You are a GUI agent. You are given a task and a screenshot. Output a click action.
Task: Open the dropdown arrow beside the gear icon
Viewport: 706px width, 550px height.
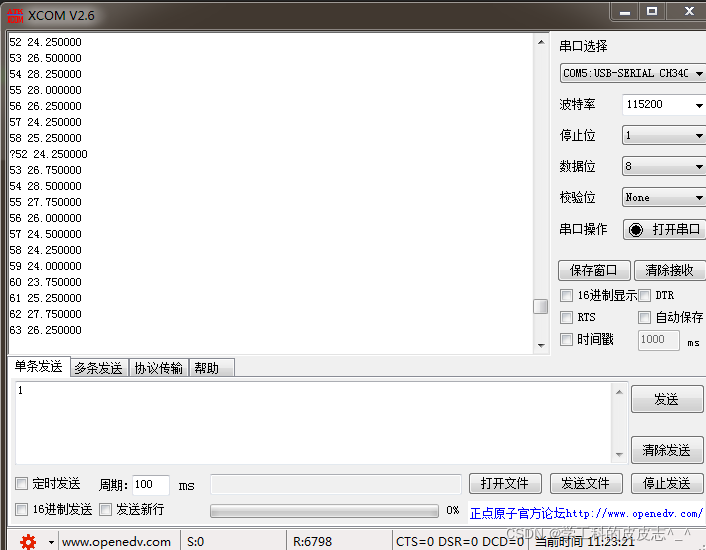51,542
